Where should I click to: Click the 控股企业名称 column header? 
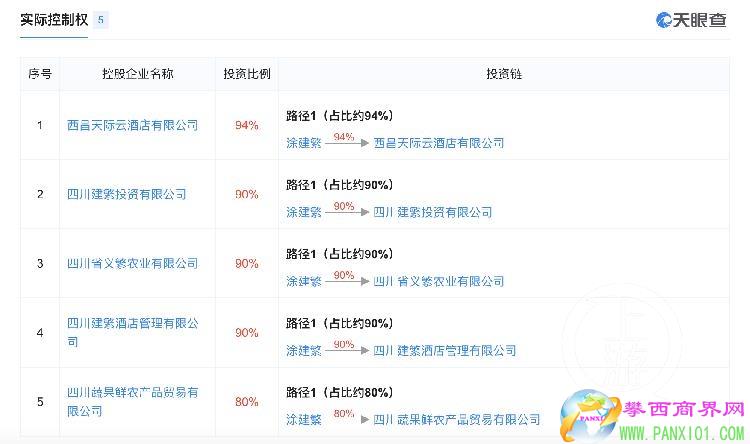click(137, 74)
